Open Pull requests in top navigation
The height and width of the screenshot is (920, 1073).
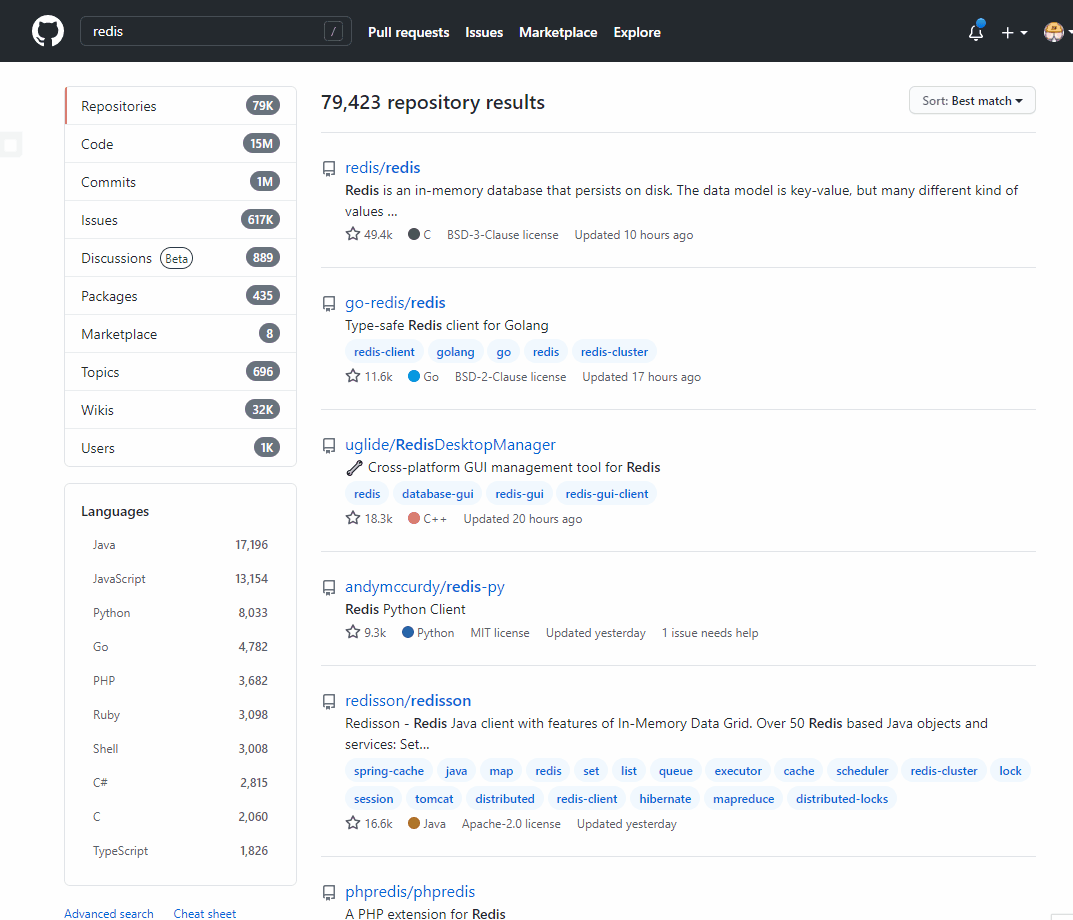(x=408, y=32)
